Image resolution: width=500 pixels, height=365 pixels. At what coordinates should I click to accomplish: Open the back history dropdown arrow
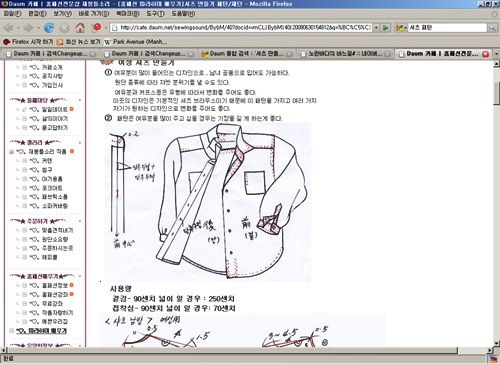tap(18, 28)
